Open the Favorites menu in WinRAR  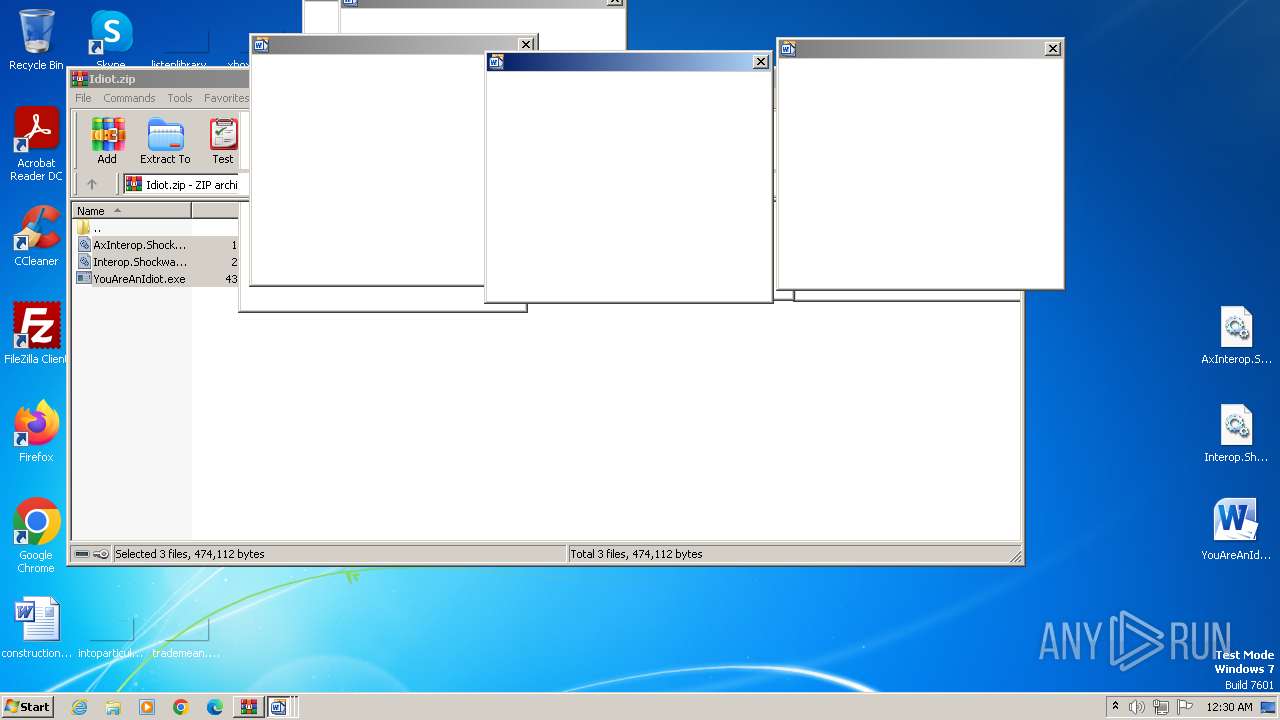226,98
